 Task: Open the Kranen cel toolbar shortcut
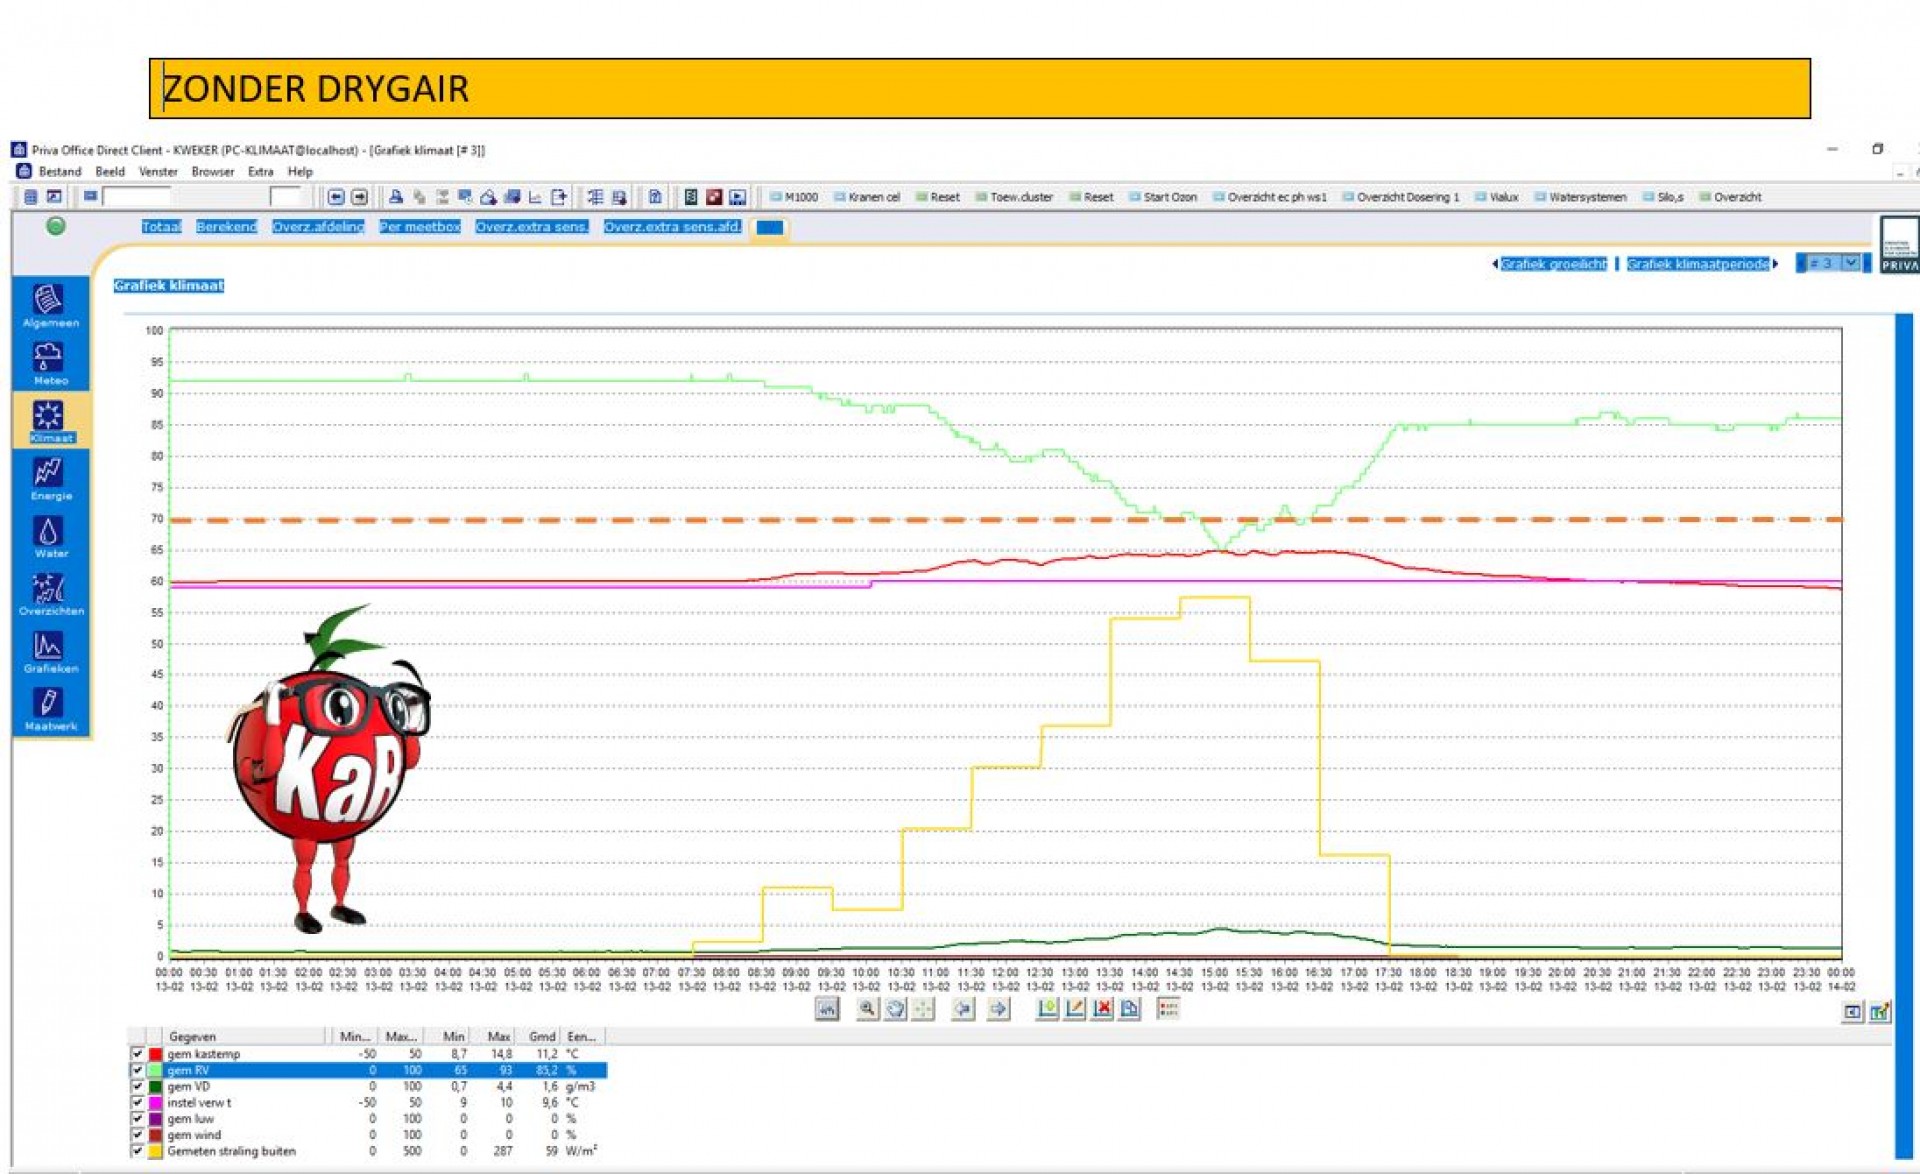(867, 197)
